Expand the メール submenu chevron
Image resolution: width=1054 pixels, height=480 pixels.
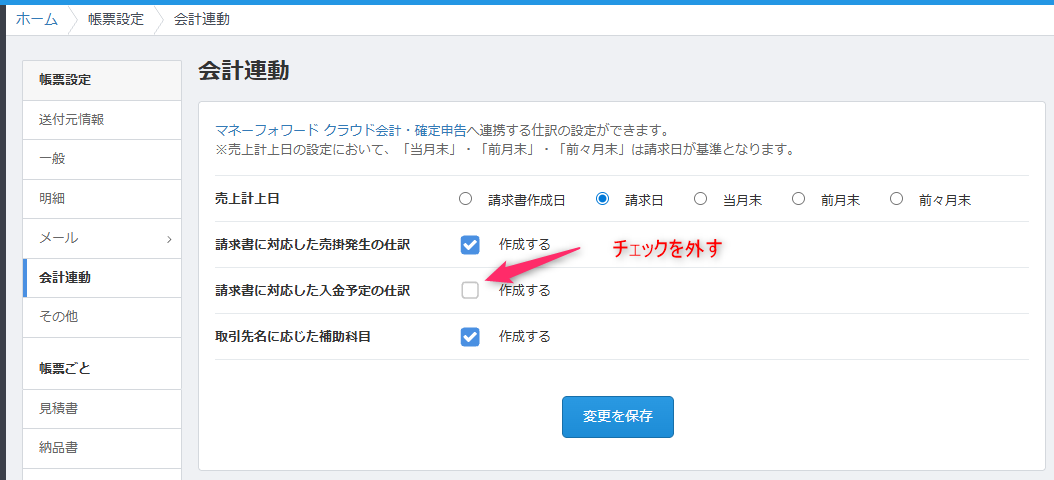tap(169, 239)
